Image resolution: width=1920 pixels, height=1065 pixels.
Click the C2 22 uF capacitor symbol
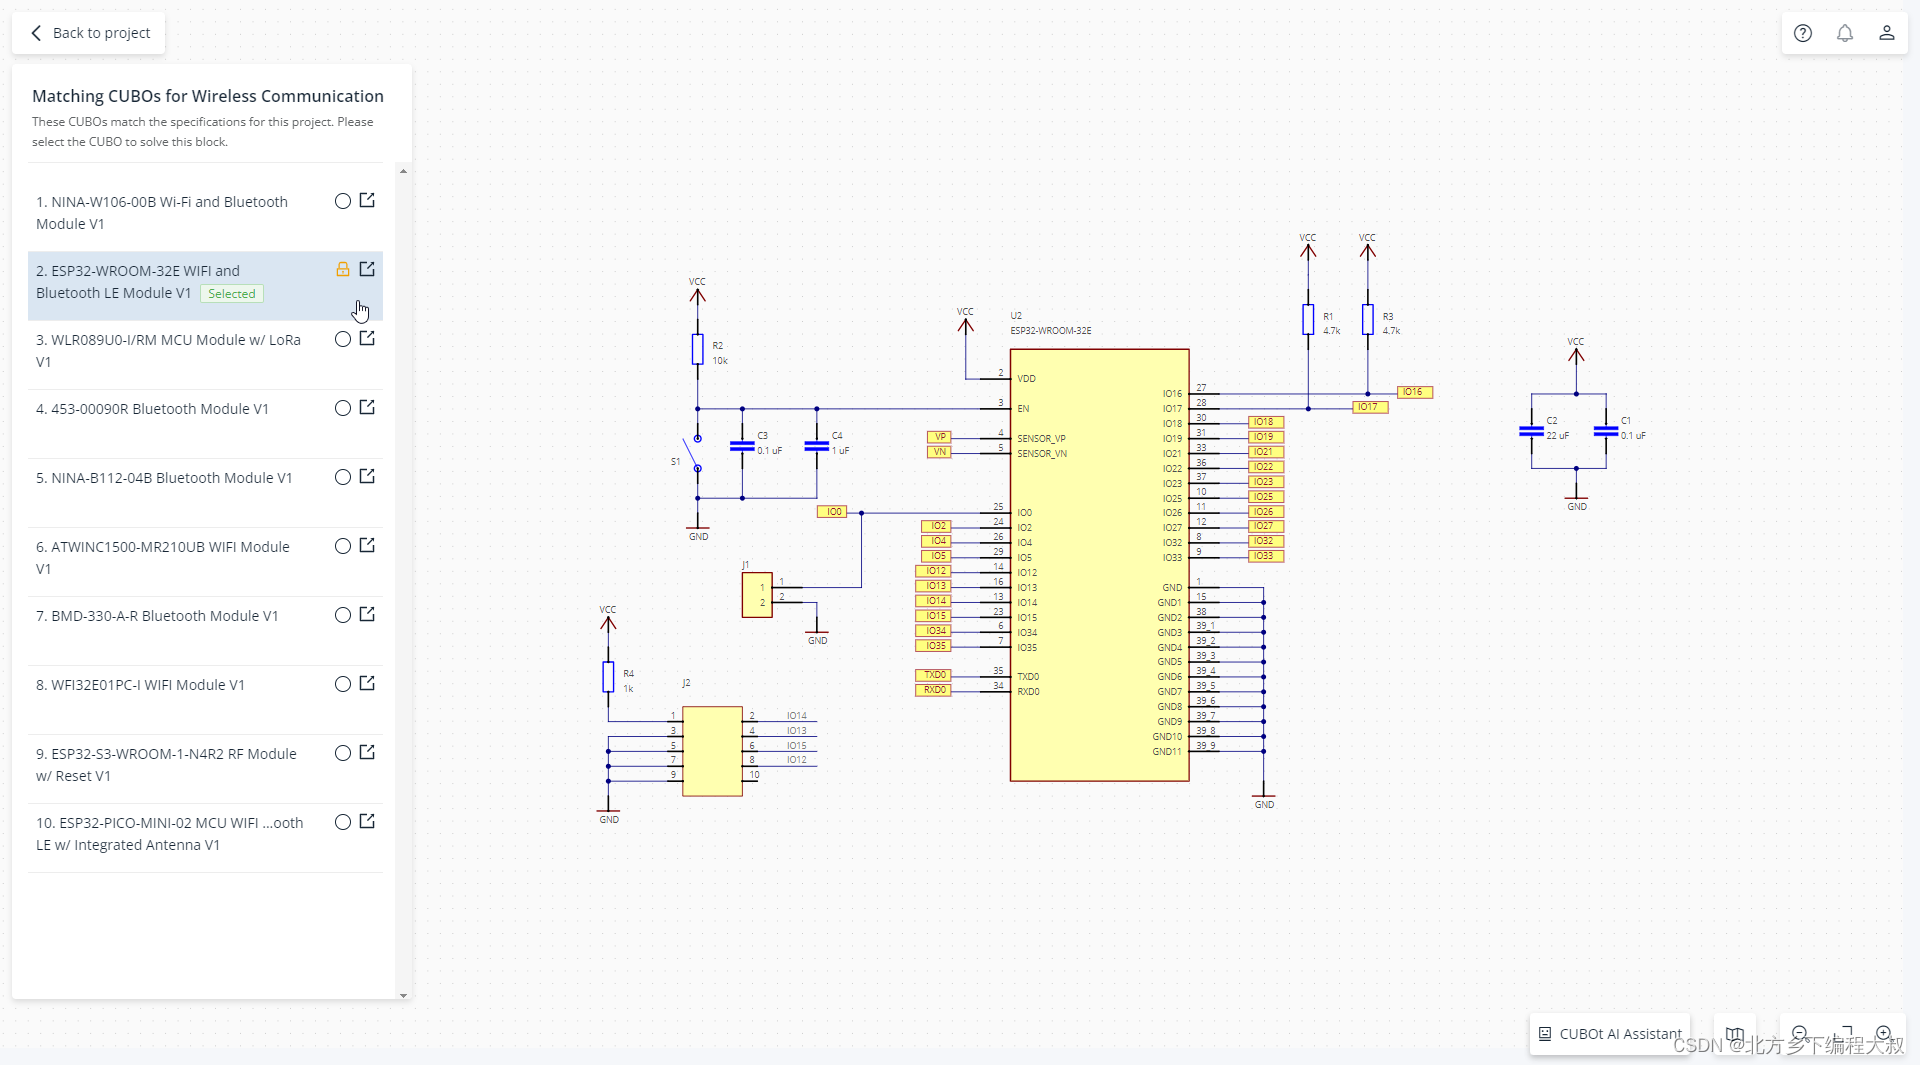coord(1531,431)
